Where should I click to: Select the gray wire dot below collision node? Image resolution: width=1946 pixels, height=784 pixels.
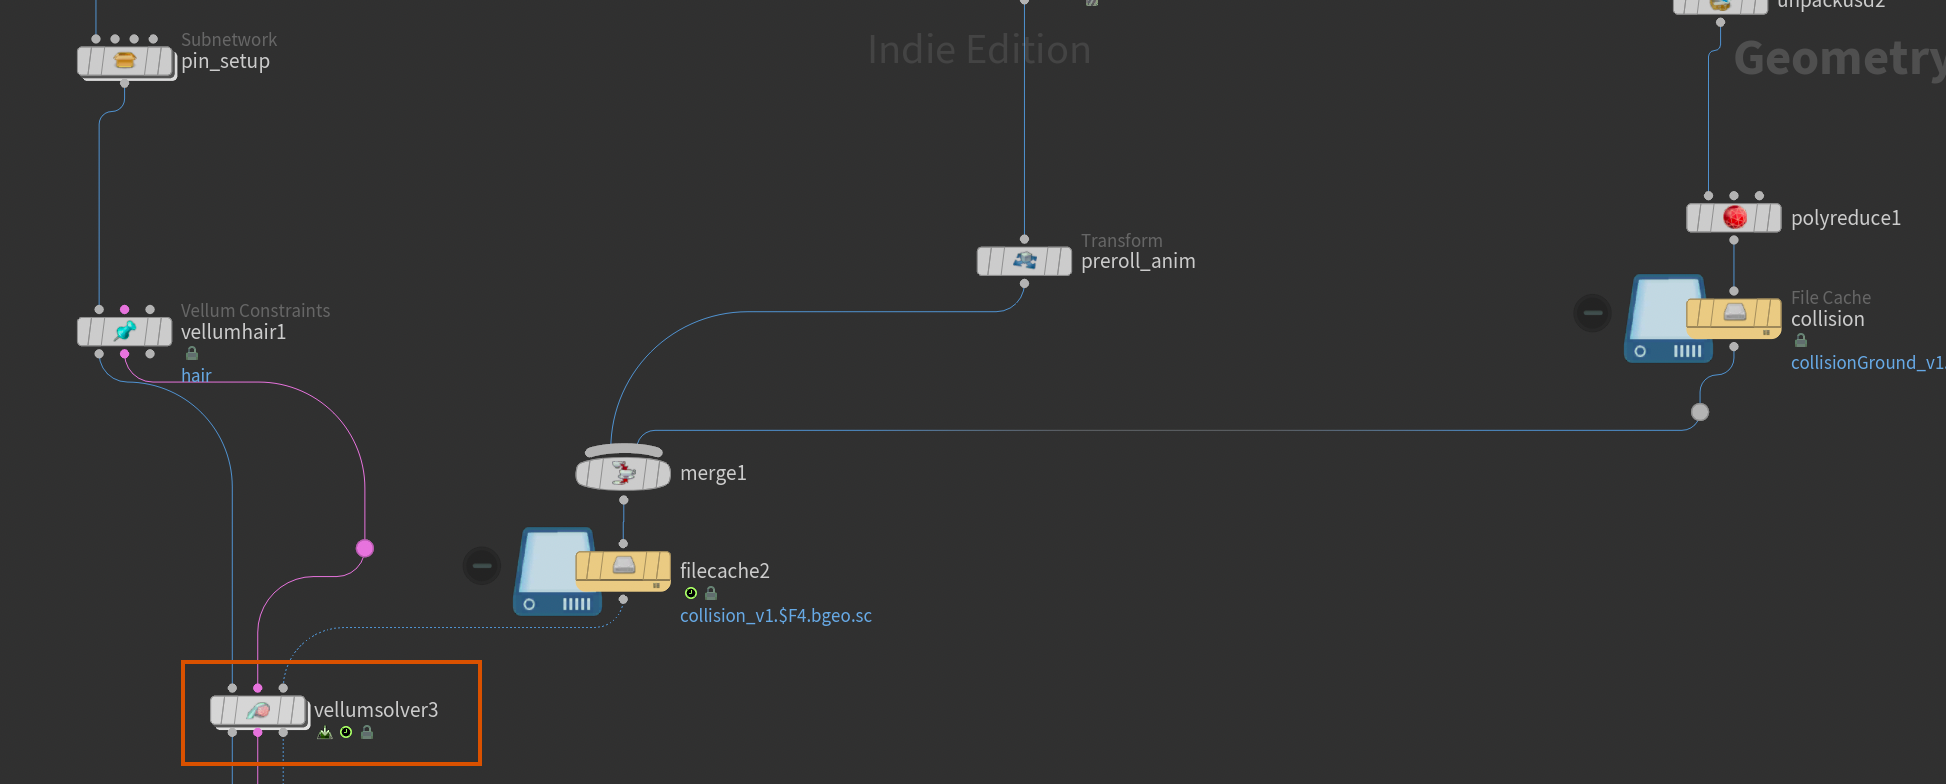tap(1700, 412)
